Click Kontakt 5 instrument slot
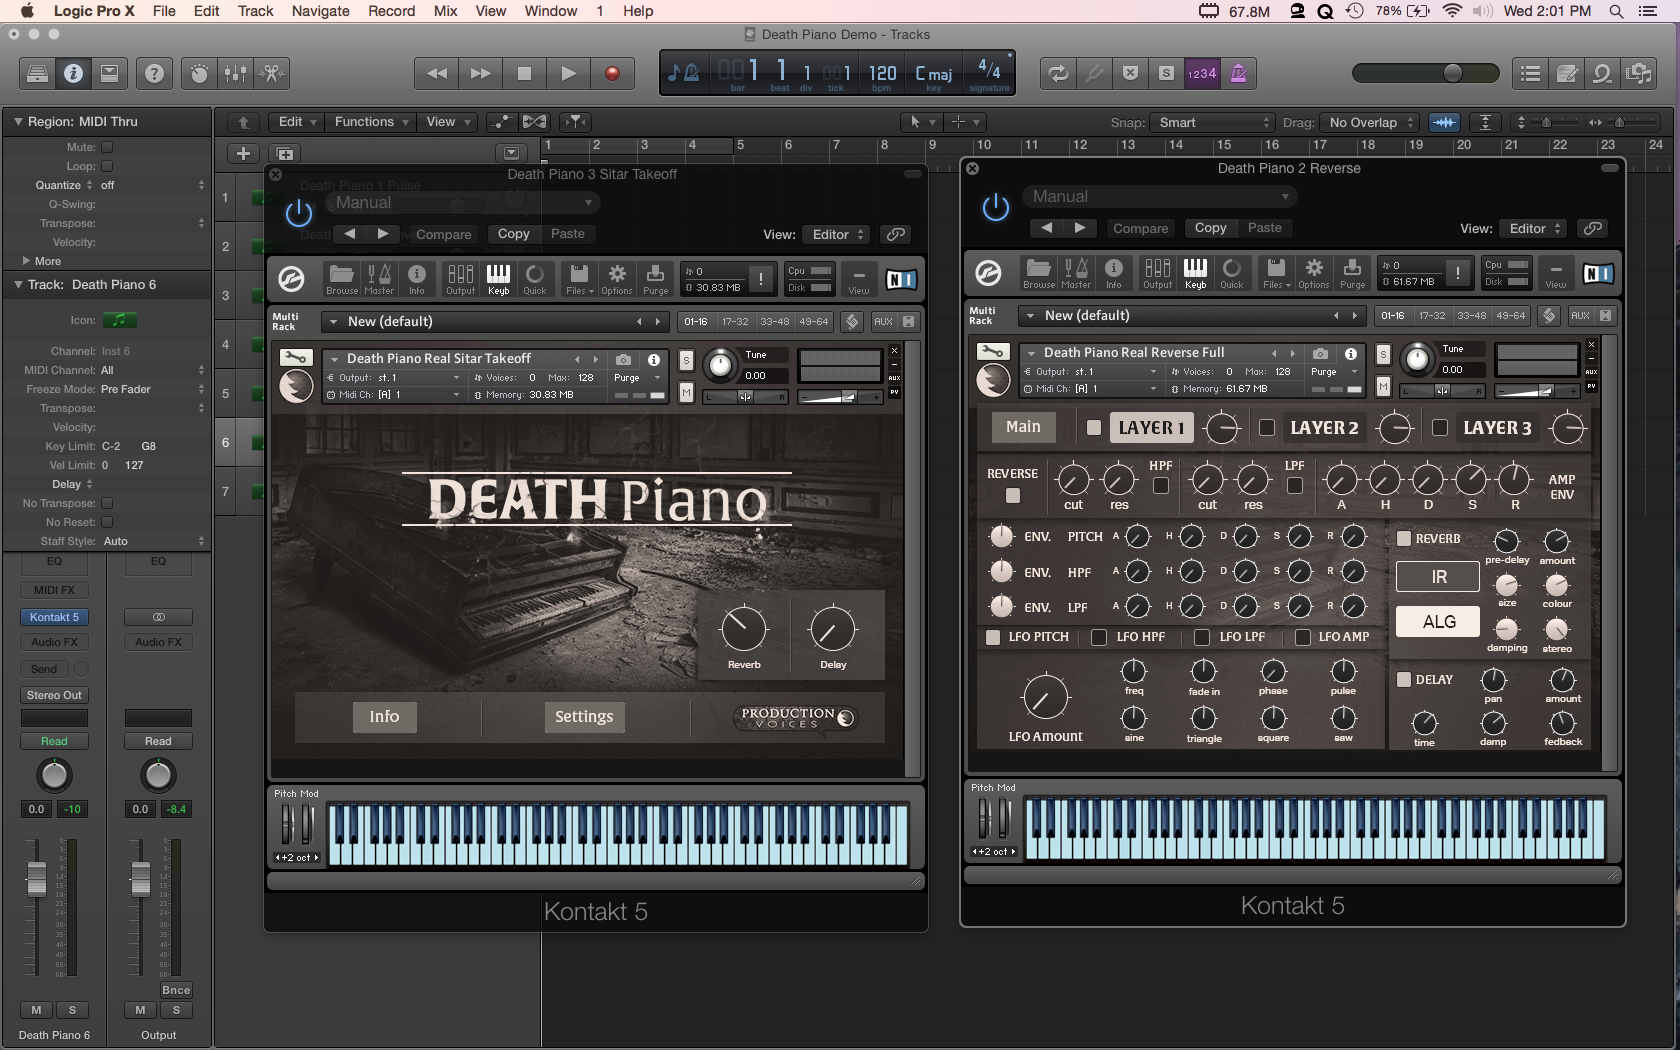The image size is (1680, 1050). (x=54, y=617)
